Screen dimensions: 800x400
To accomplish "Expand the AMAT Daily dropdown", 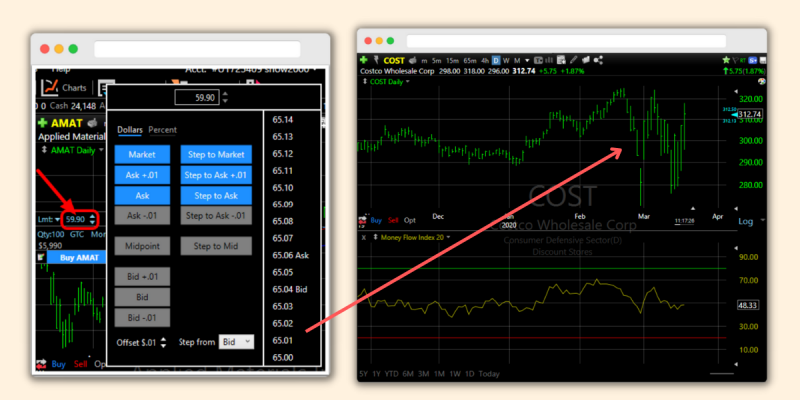I will [x=101, y=150].
